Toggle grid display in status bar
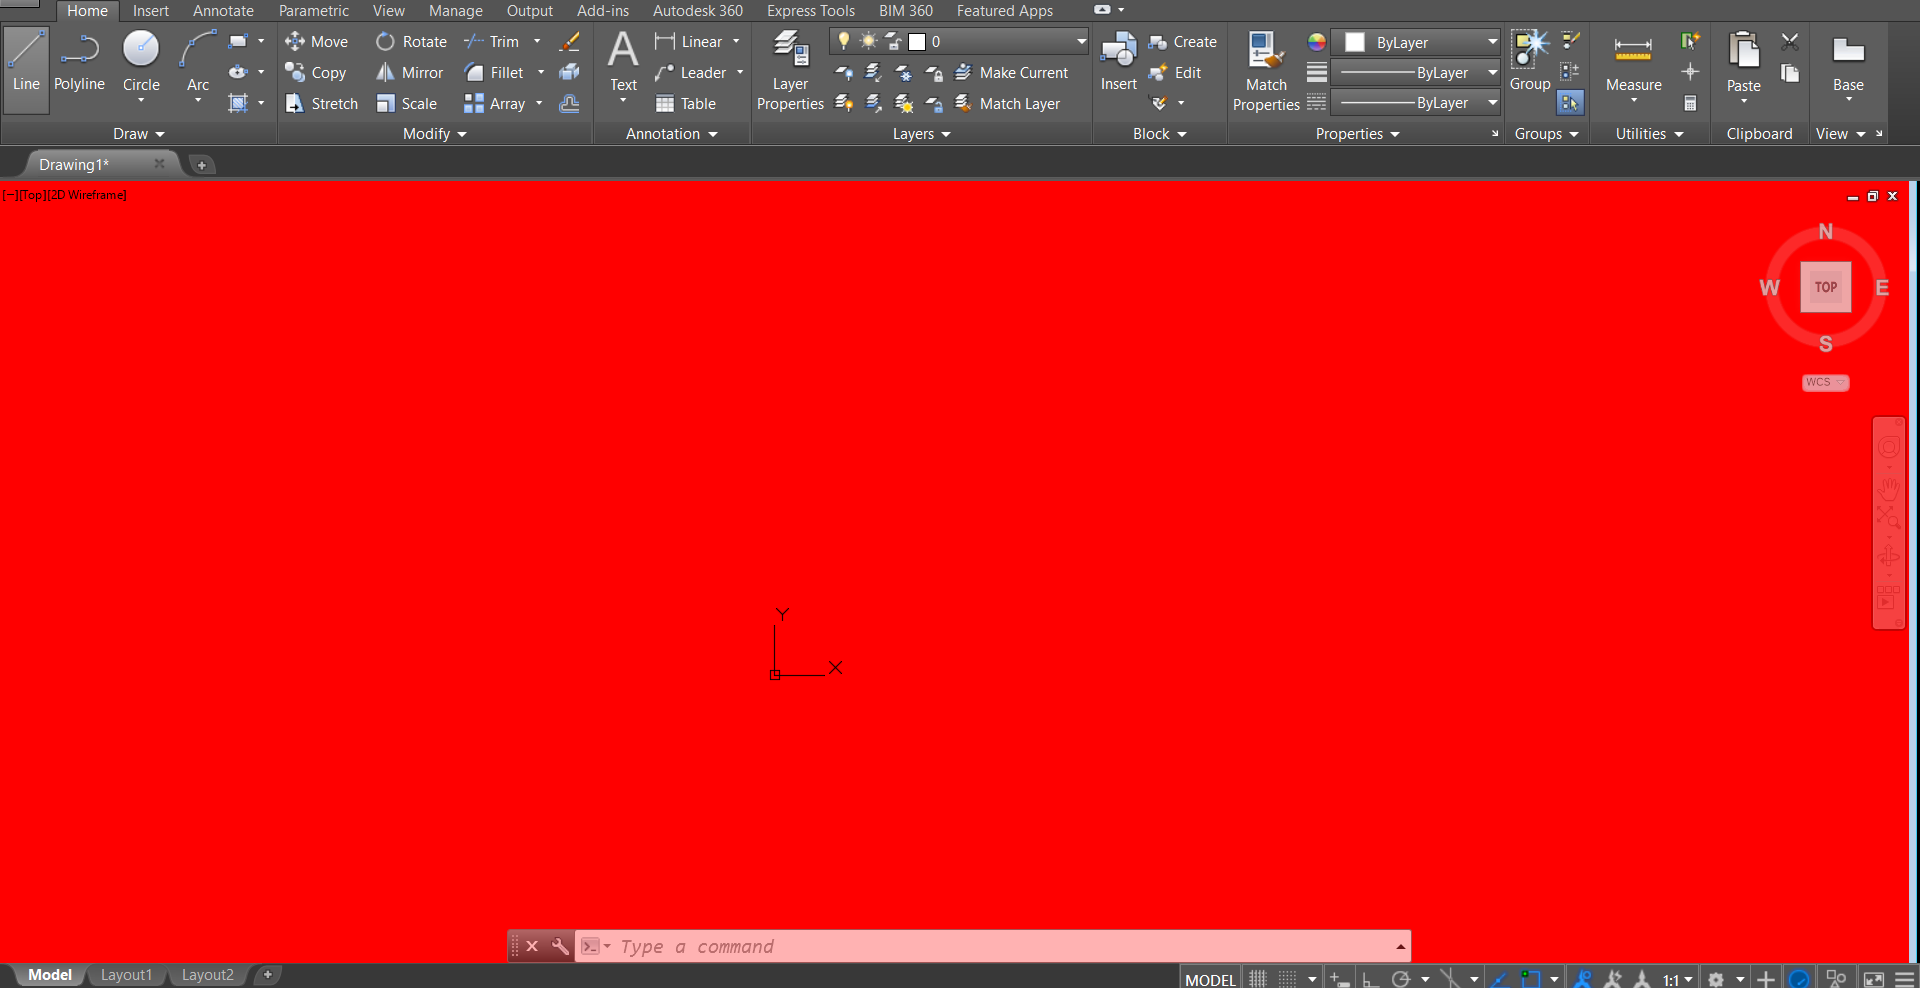This screenshot has width=1920, height=988. [1257, 977]
